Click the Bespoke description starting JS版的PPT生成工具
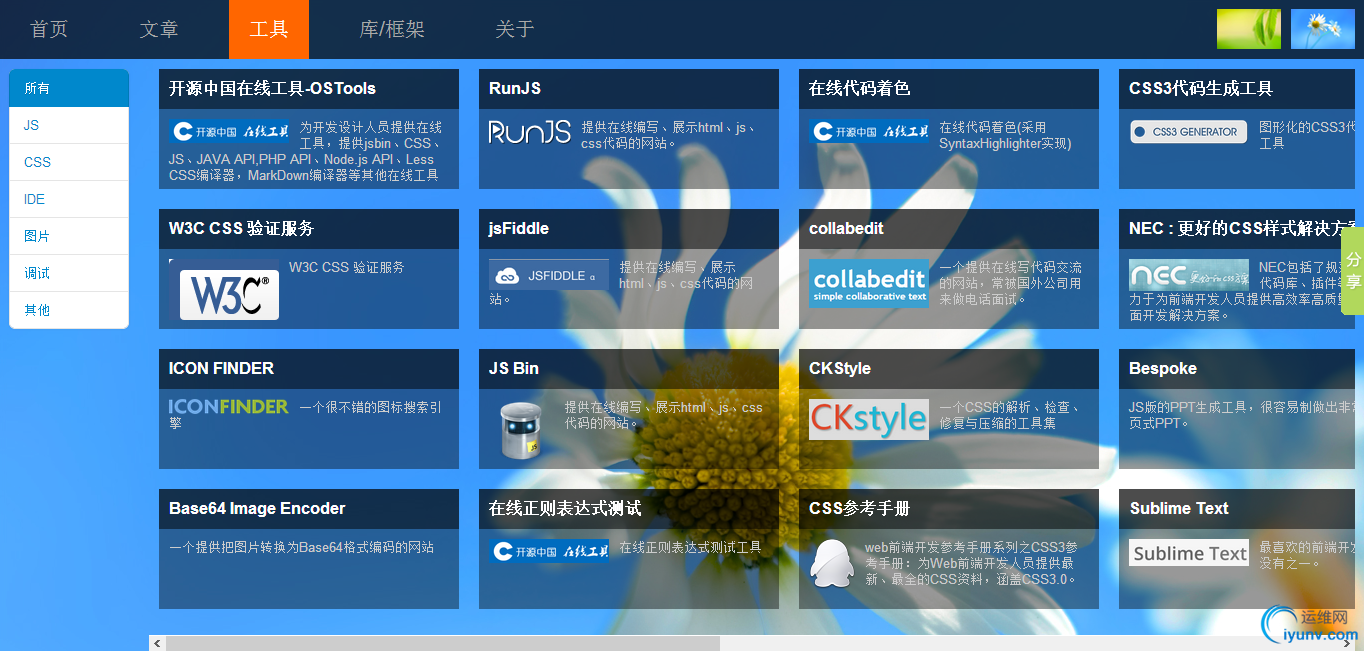This screenshot has width=1364, height=651. click(1243, 415)
